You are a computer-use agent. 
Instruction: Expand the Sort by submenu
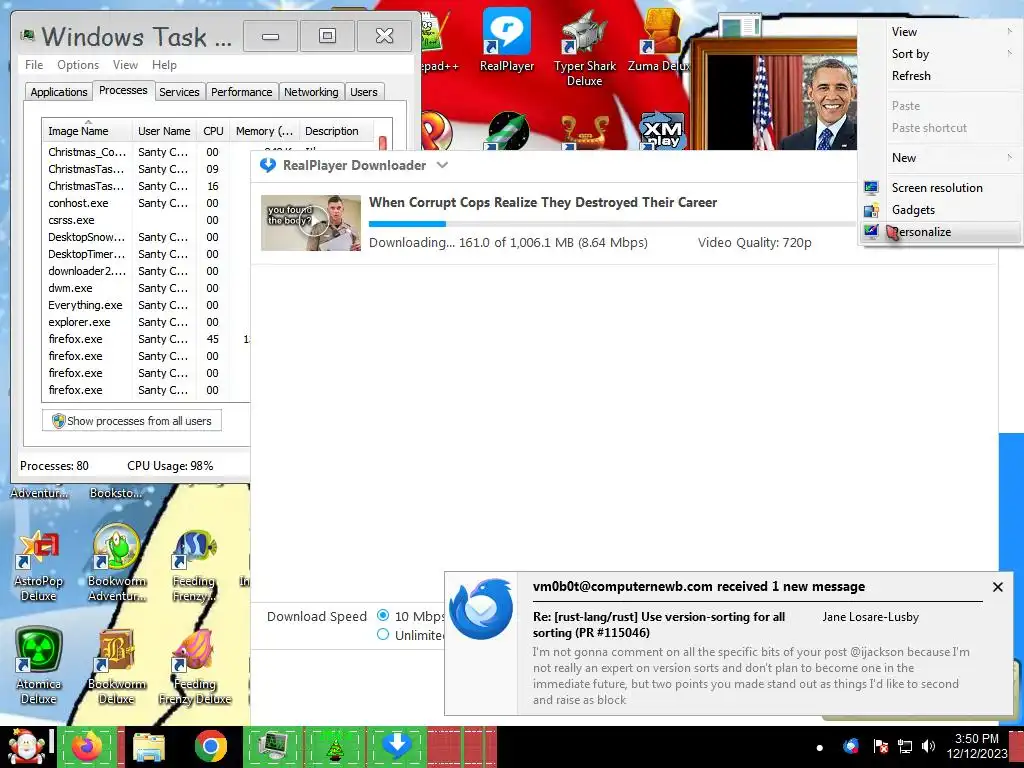point(940,54)
